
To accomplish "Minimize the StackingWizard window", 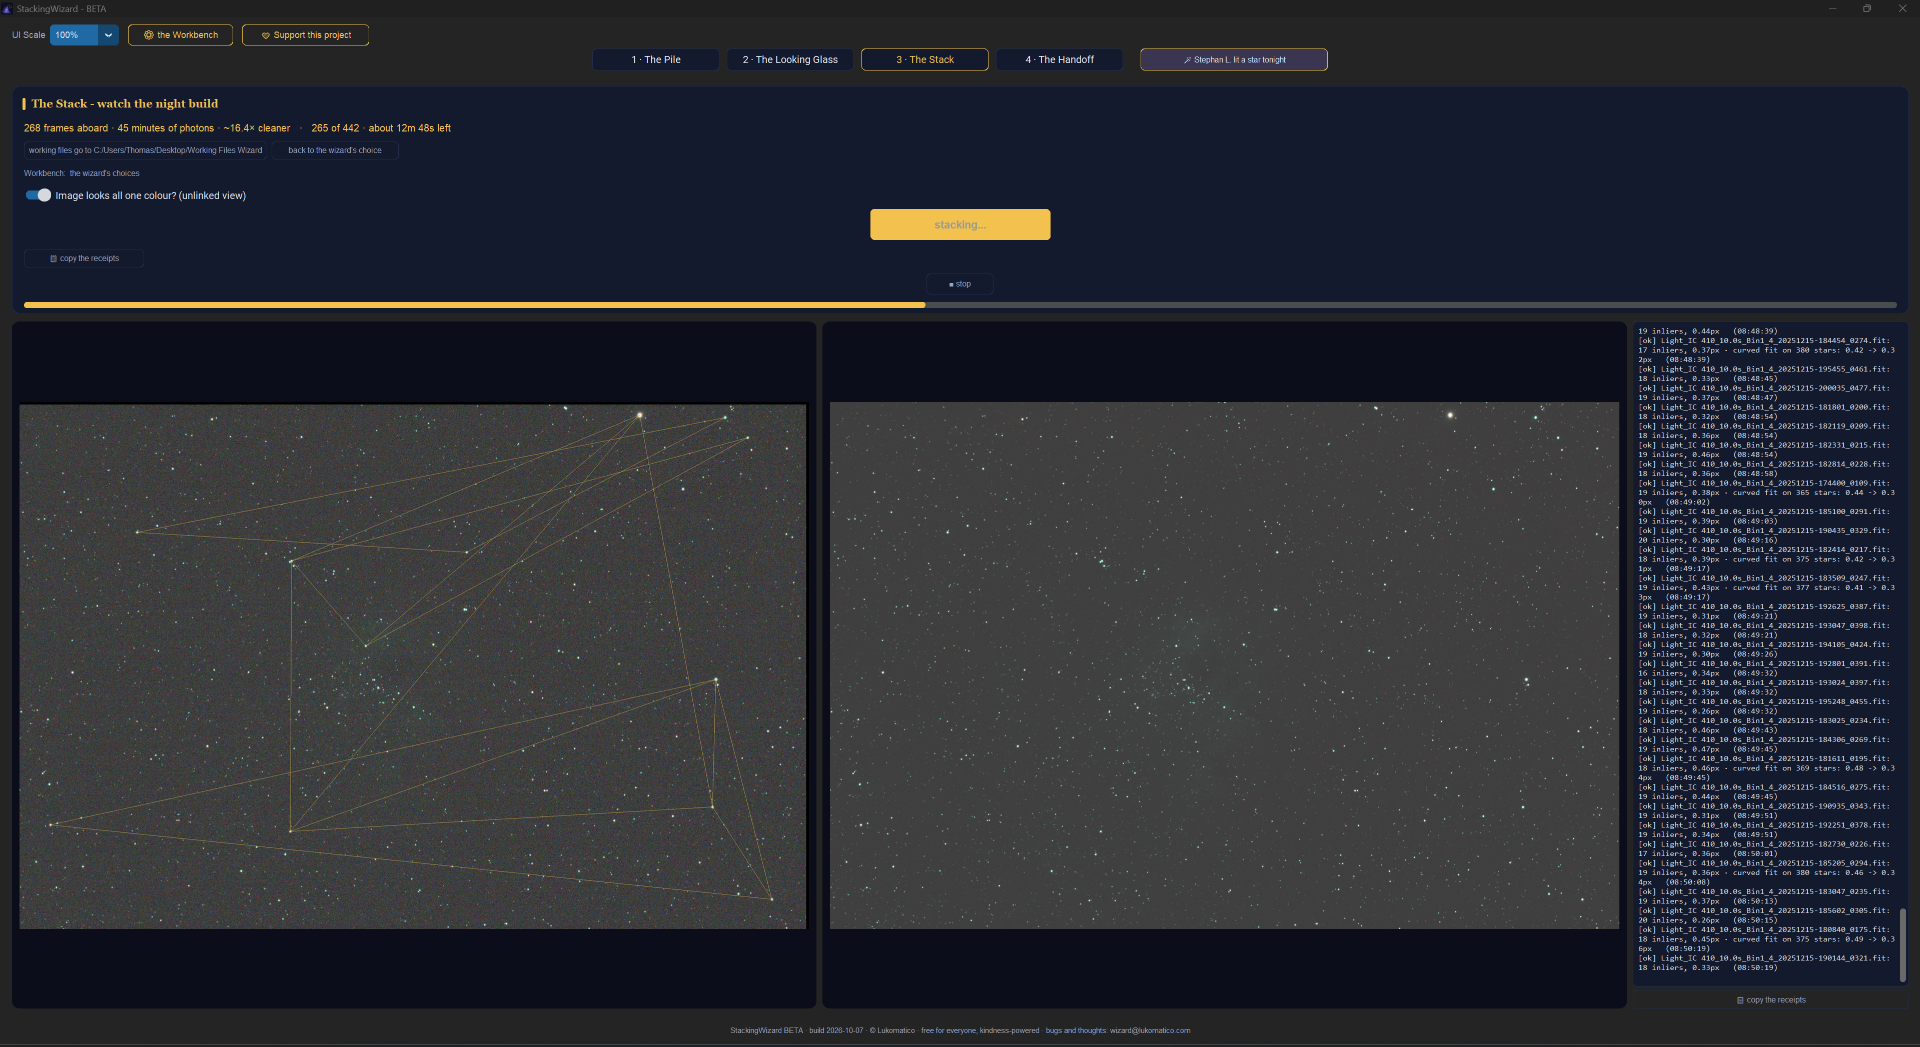I will 1832,9.
